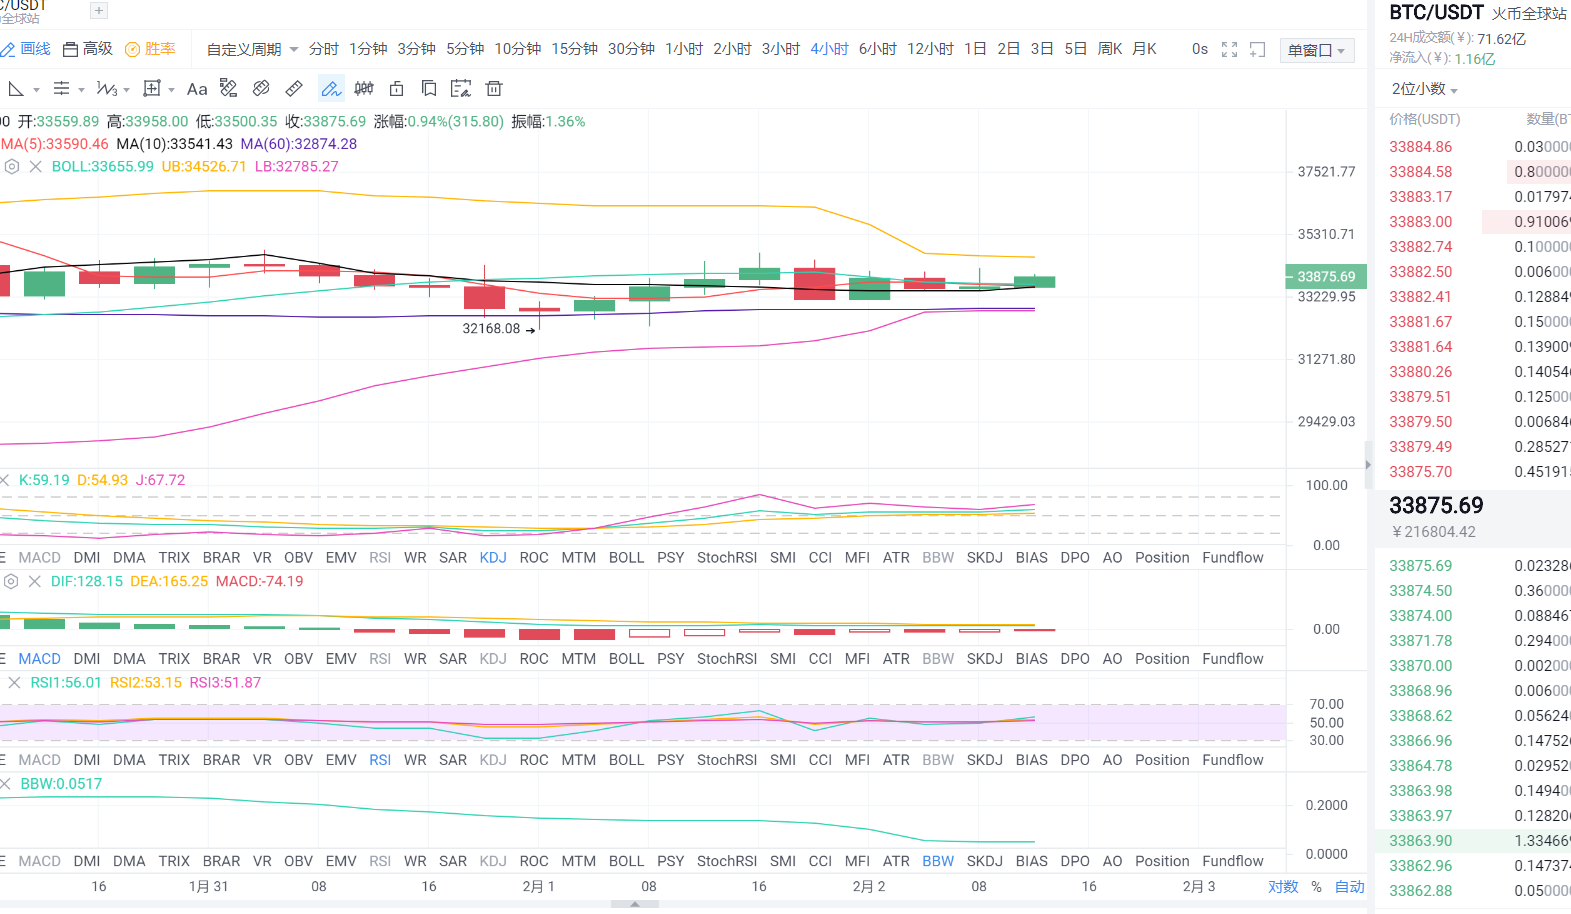Select the wave pattern drawing tool
The width and height of the screenshot is (1571, 914).
click(106, 89)
